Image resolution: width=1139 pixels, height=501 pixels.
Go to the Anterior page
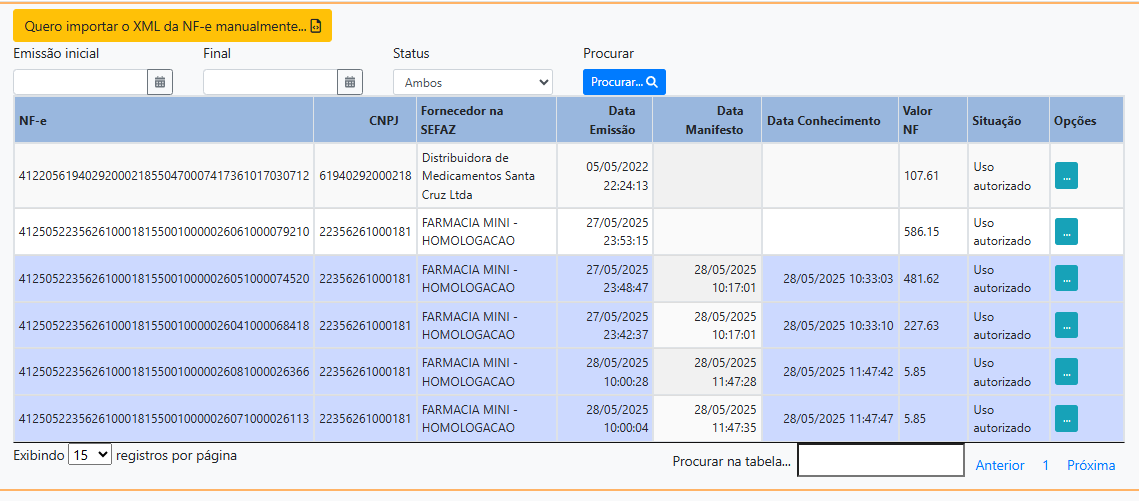pyautogui.click(x=1000, y=465)
